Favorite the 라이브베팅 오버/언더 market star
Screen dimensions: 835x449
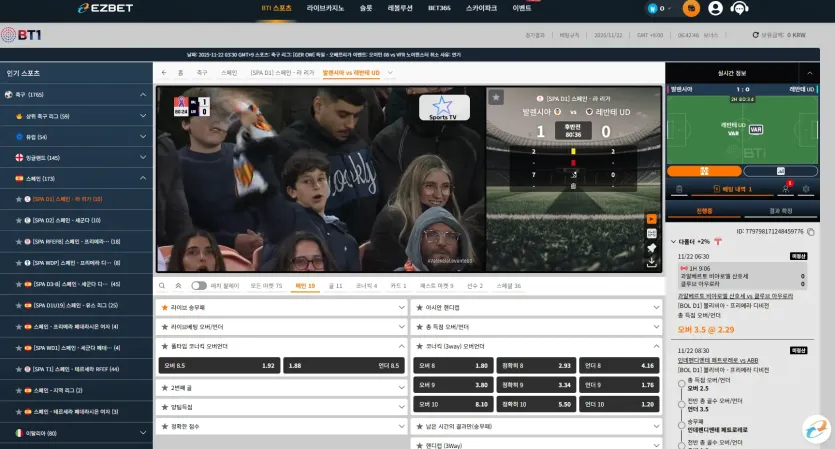165,326
